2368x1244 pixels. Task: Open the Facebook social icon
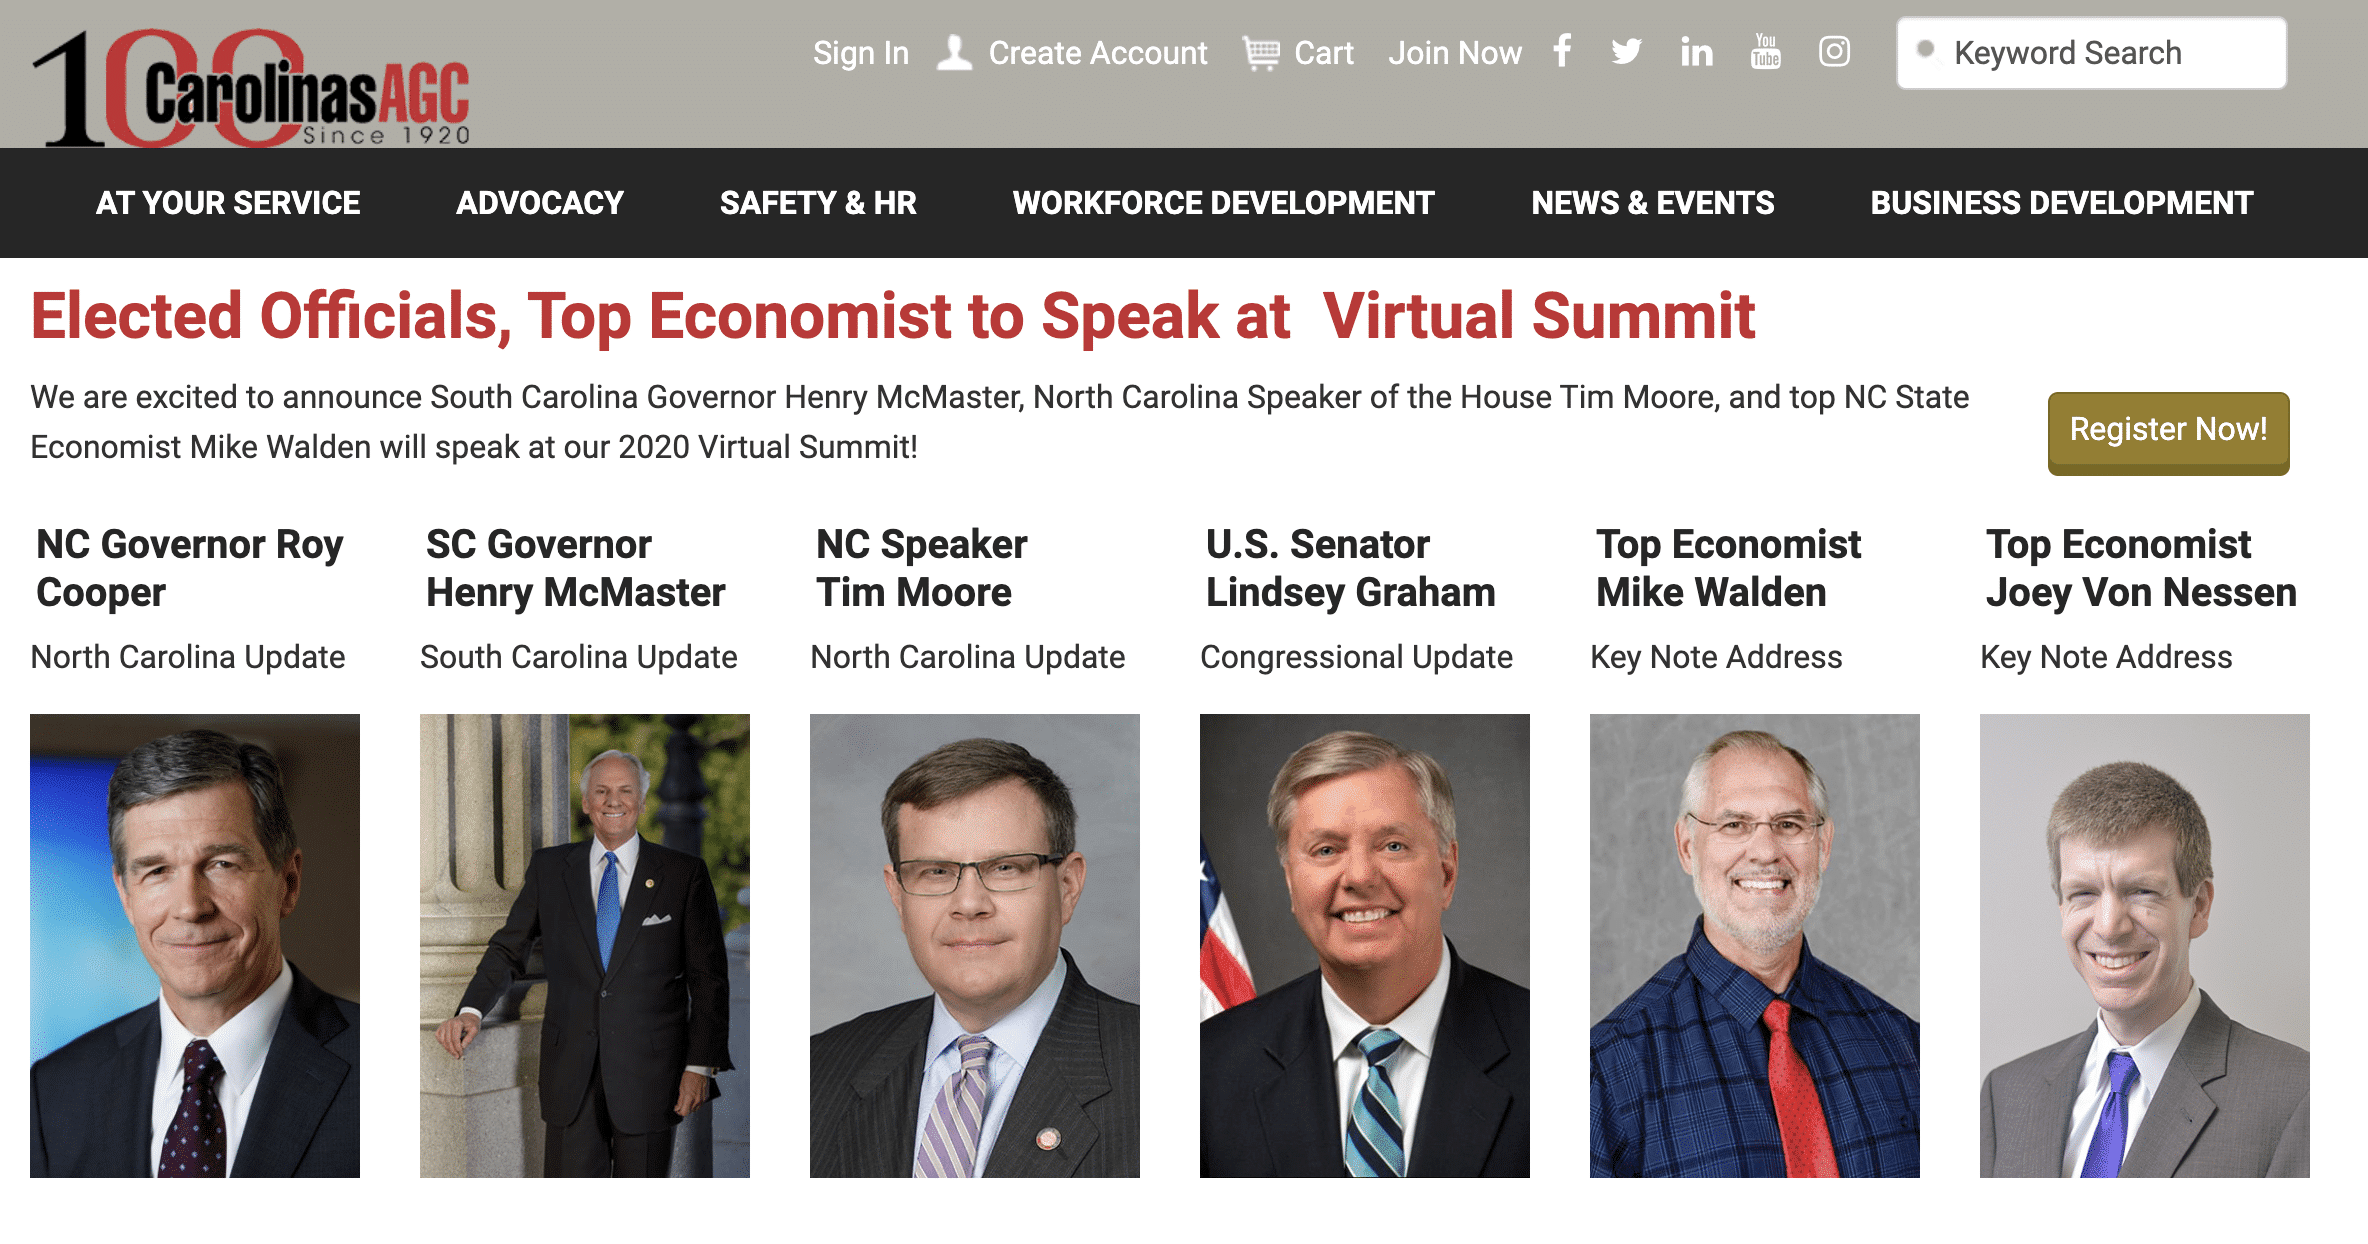[1562, 51]
